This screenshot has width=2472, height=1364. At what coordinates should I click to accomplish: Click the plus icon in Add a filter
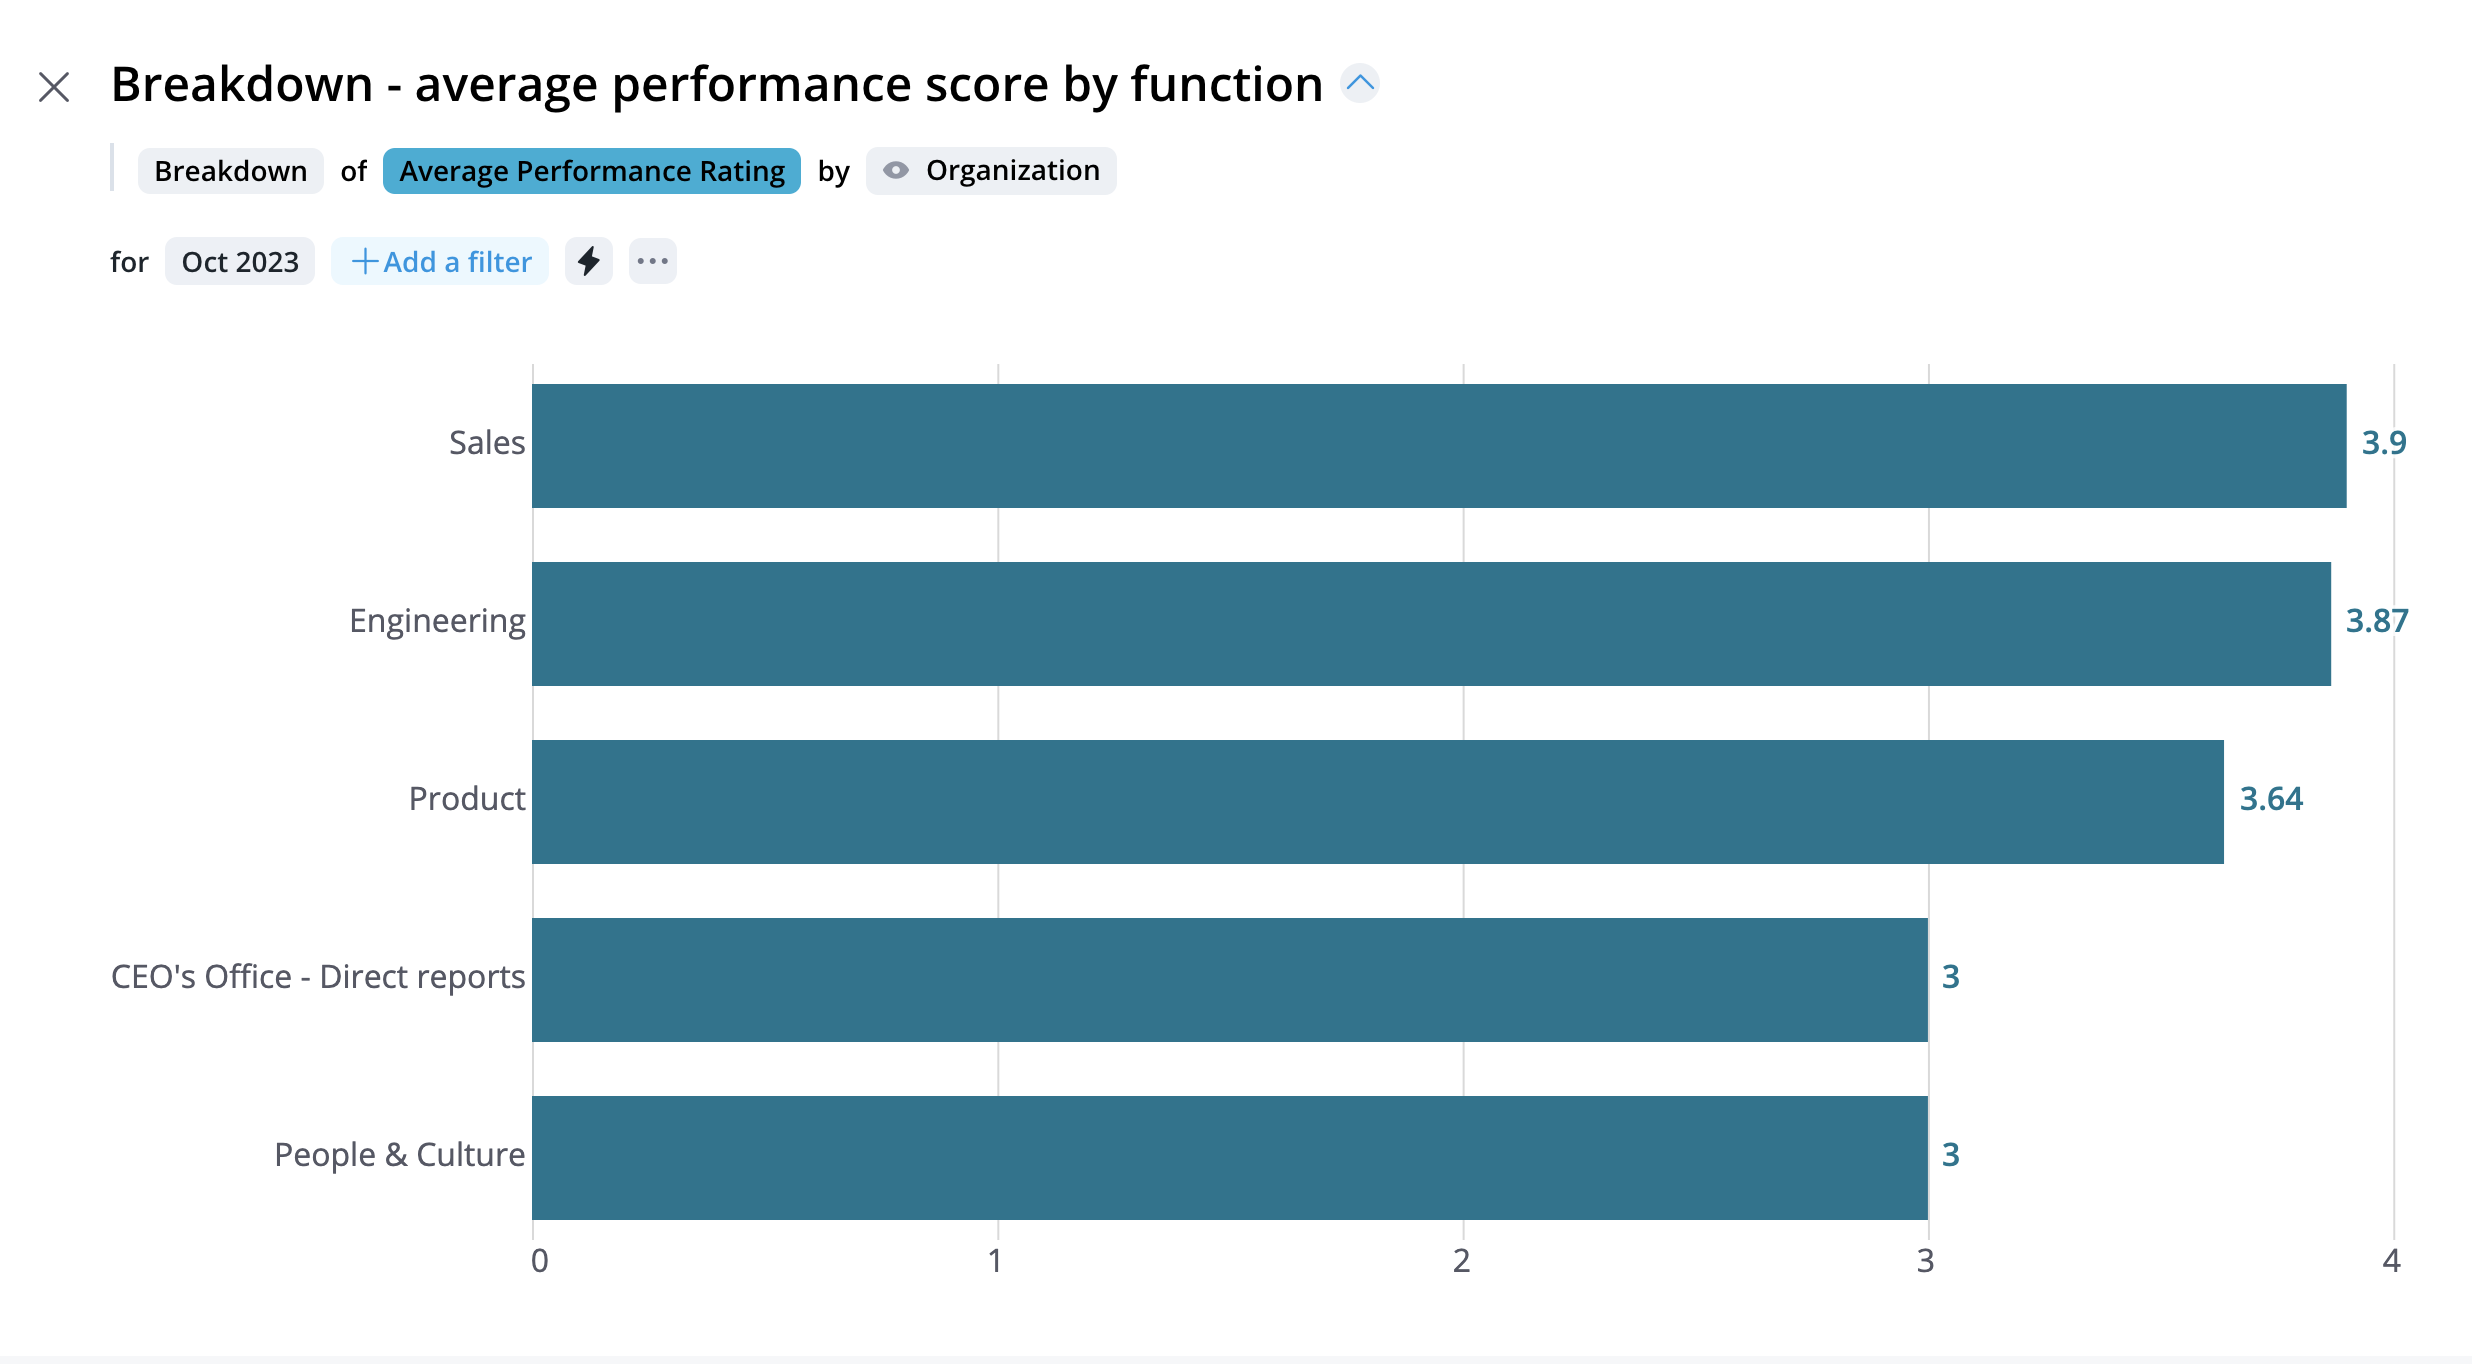tap(364, 262)
